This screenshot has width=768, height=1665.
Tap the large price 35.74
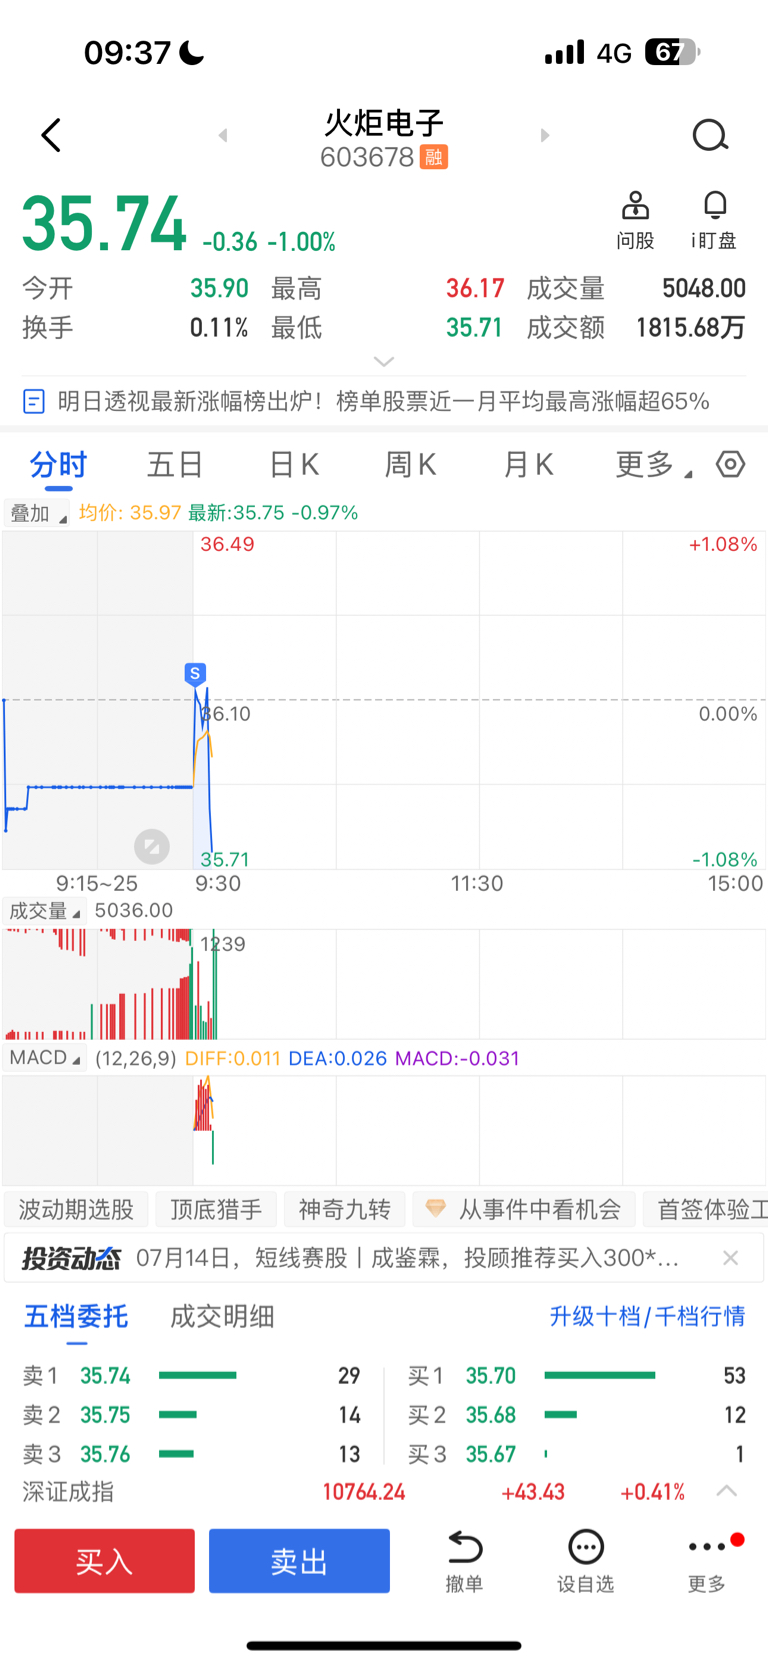point(104,223)
